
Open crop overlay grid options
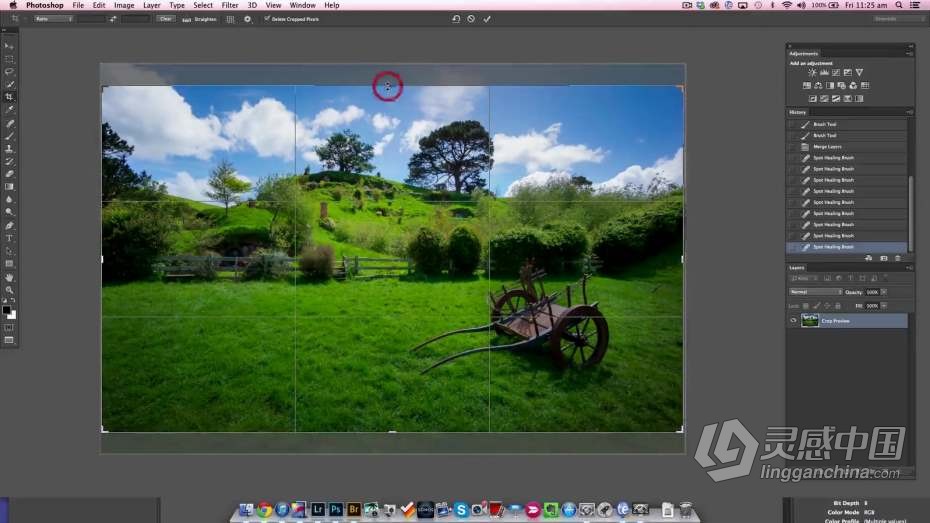click(230, 19)
